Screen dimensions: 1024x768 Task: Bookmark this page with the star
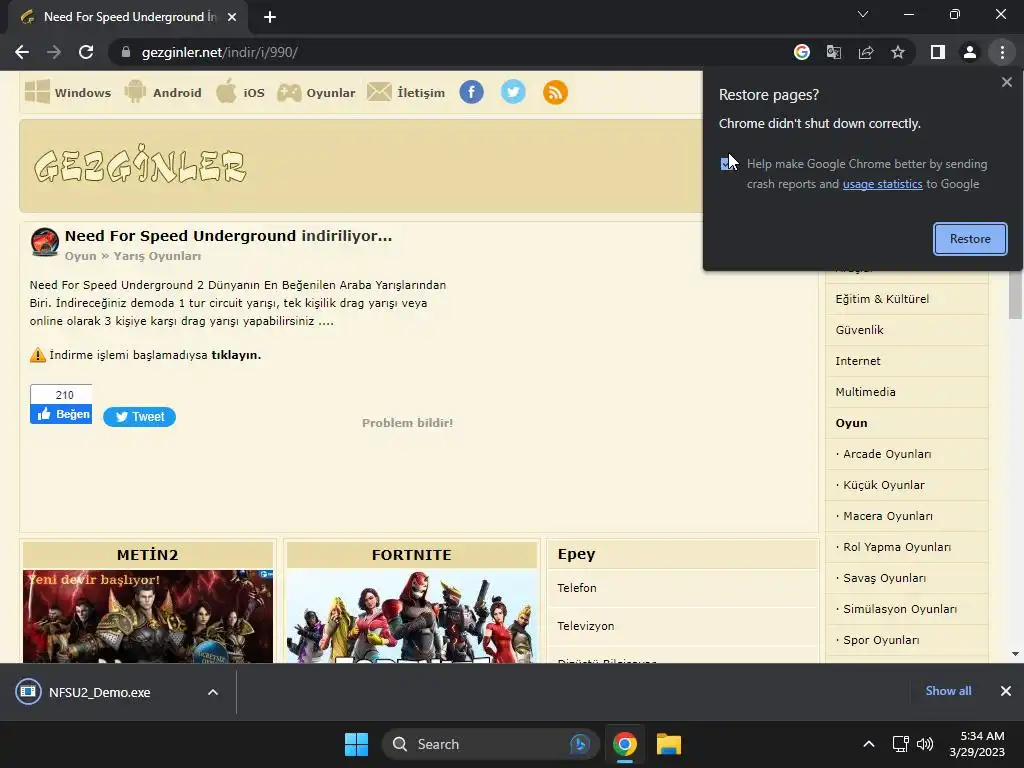click(898, 52)
